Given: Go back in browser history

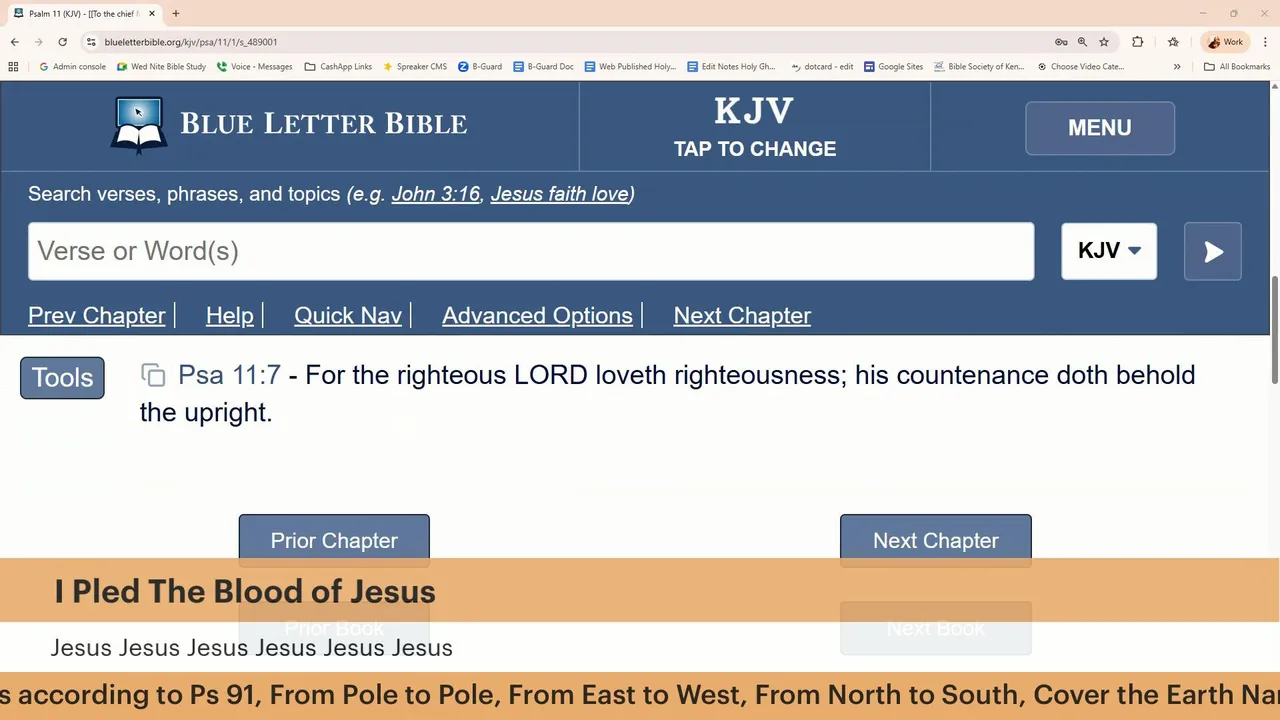Looking at the screenshot, I should (15, 42).
